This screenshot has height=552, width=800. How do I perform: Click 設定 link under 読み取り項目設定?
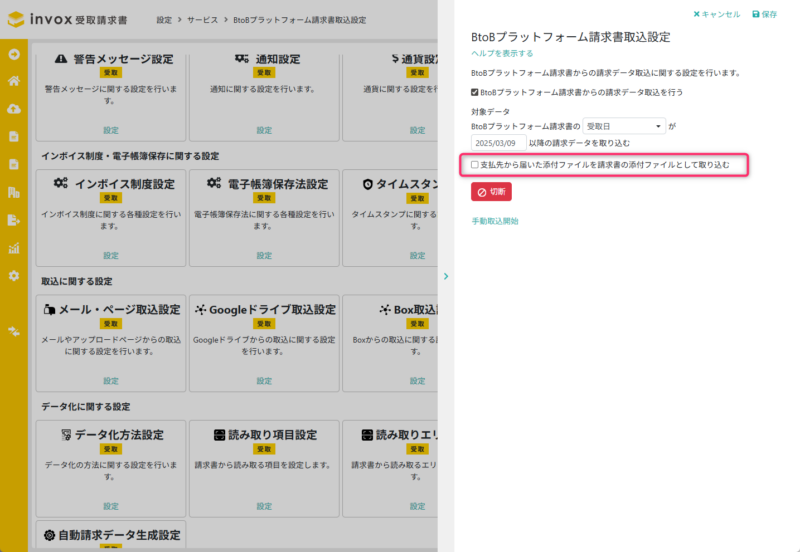point(264,507)
